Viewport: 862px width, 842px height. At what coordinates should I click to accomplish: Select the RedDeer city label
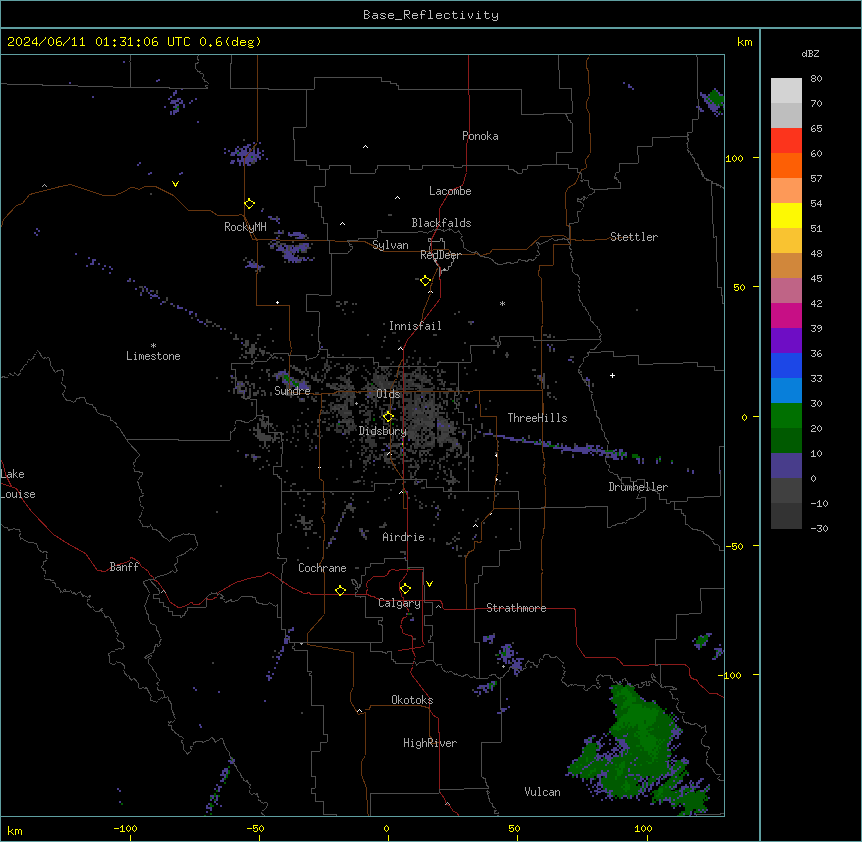440,255
